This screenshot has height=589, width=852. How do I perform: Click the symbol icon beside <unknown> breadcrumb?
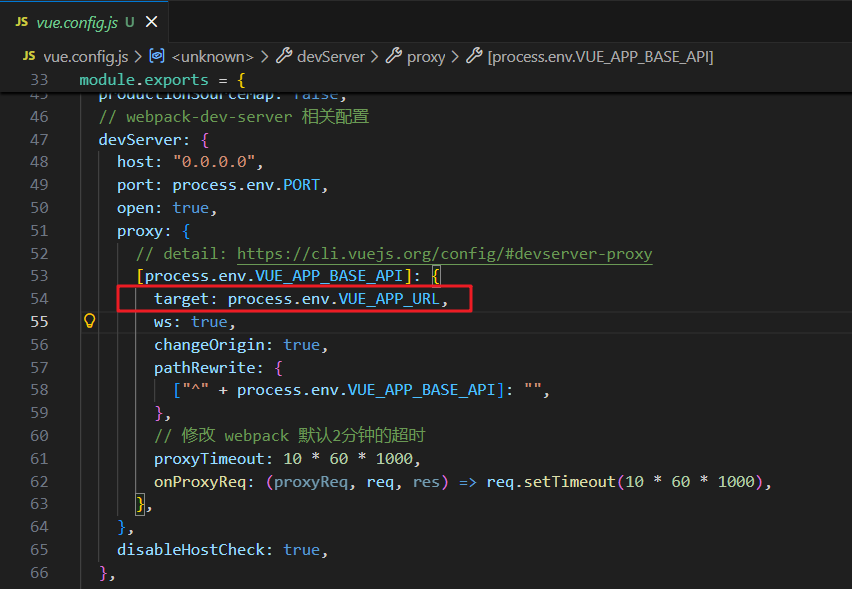pyautogui.click(x=157, y=56)
